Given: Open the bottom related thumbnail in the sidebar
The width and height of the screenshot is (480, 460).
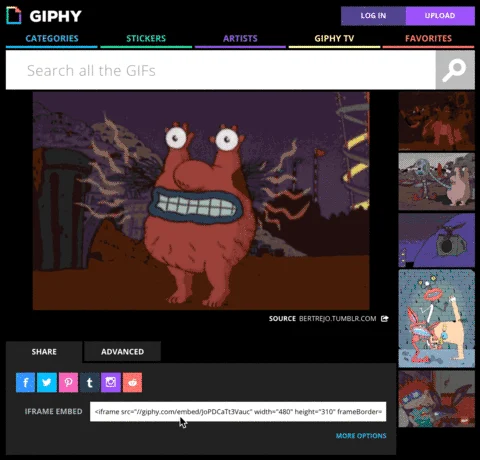Looking at the screenshot, I should click(x=437, y=399).
